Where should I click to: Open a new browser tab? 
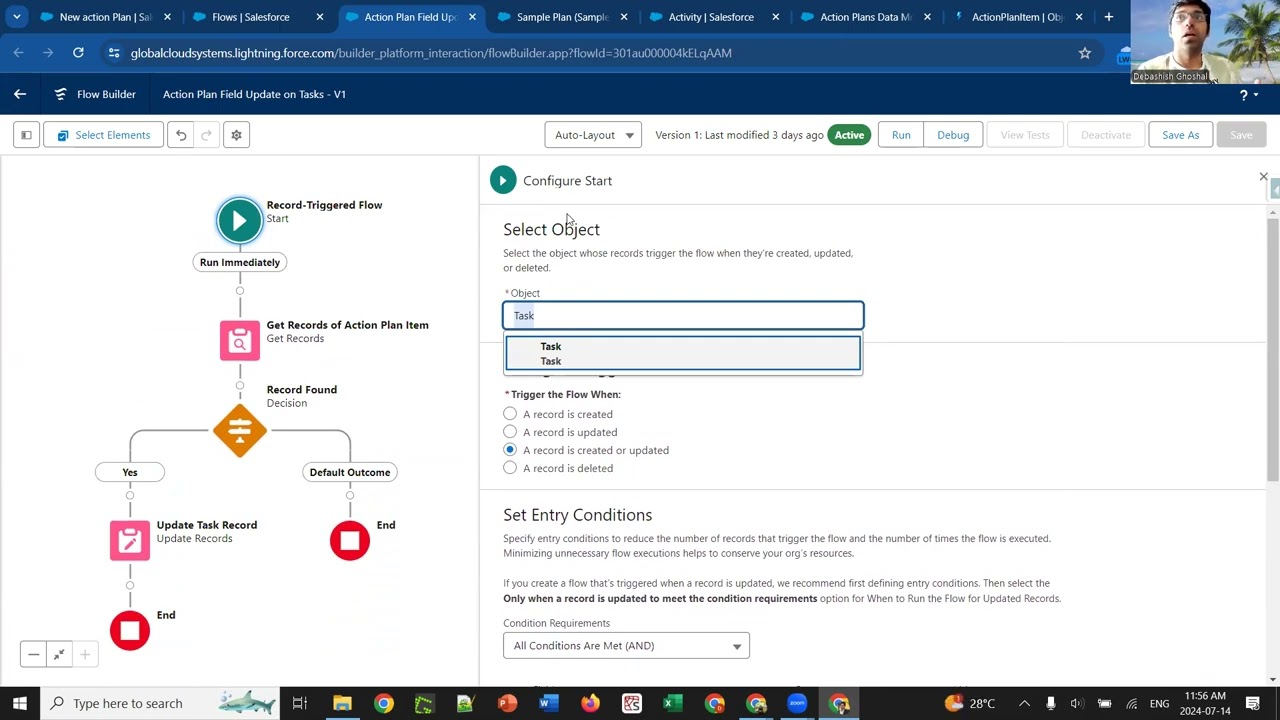1108,17
